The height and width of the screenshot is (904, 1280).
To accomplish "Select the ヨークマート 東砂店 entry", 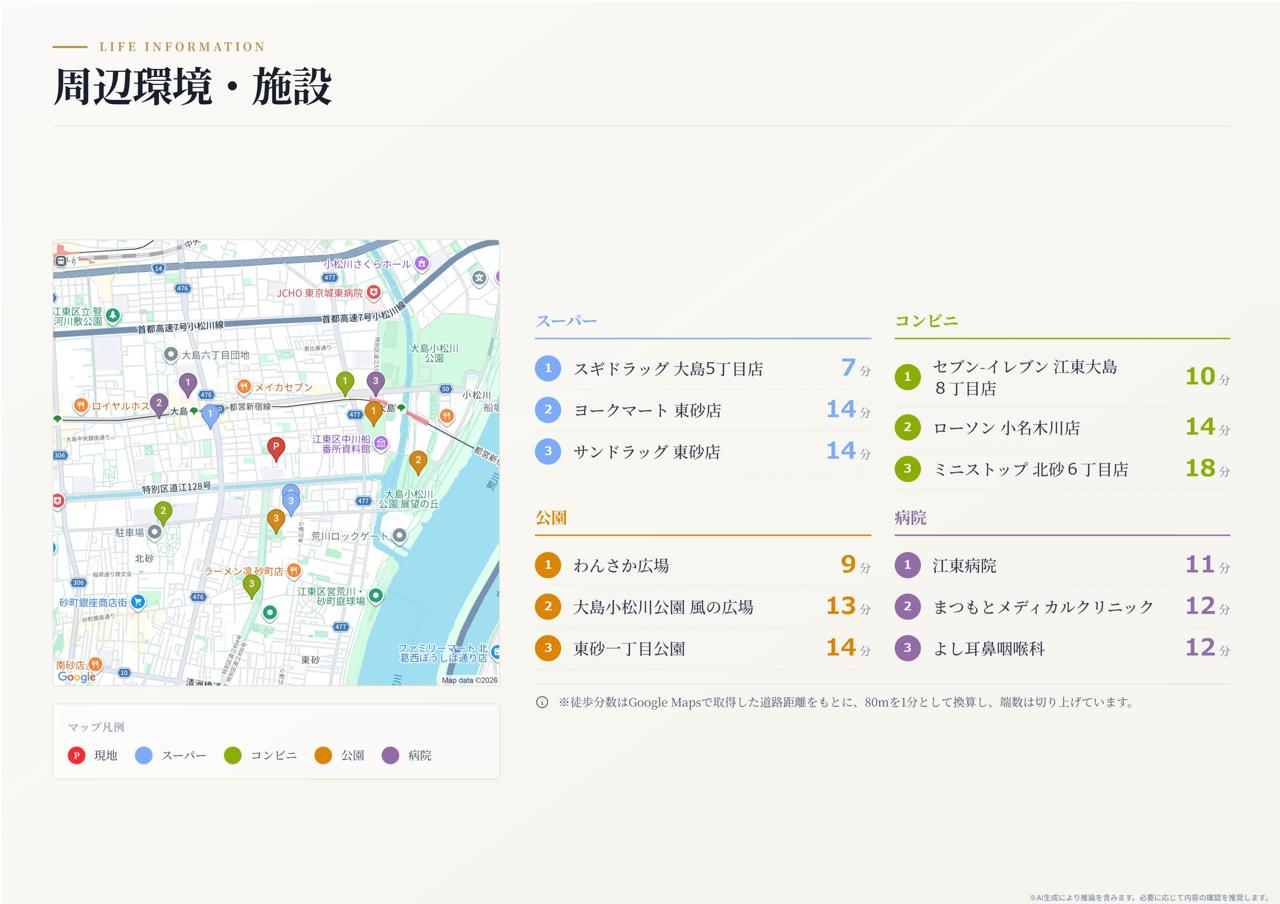I will (x=703, y=410).
